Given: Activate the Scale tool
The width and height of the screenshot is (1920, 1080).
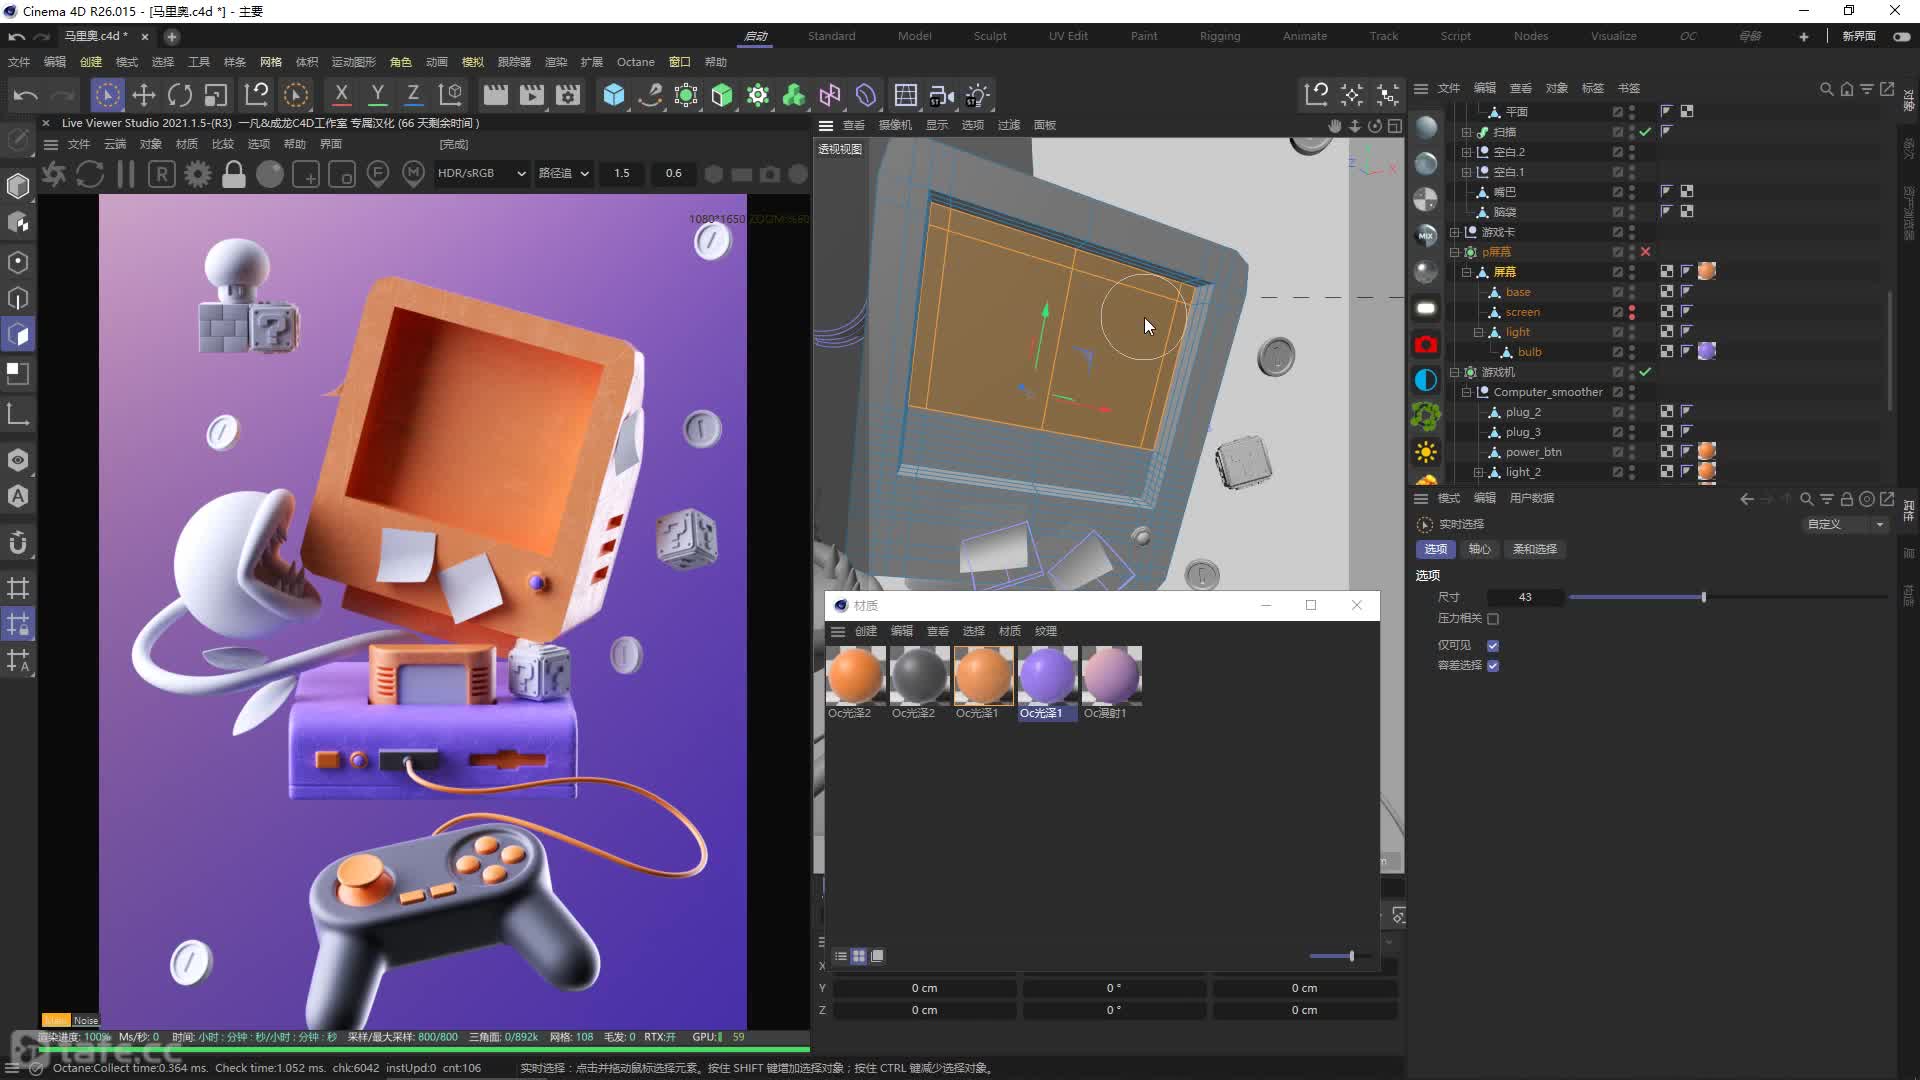Looking at the screenshot, I should point(216,95).
